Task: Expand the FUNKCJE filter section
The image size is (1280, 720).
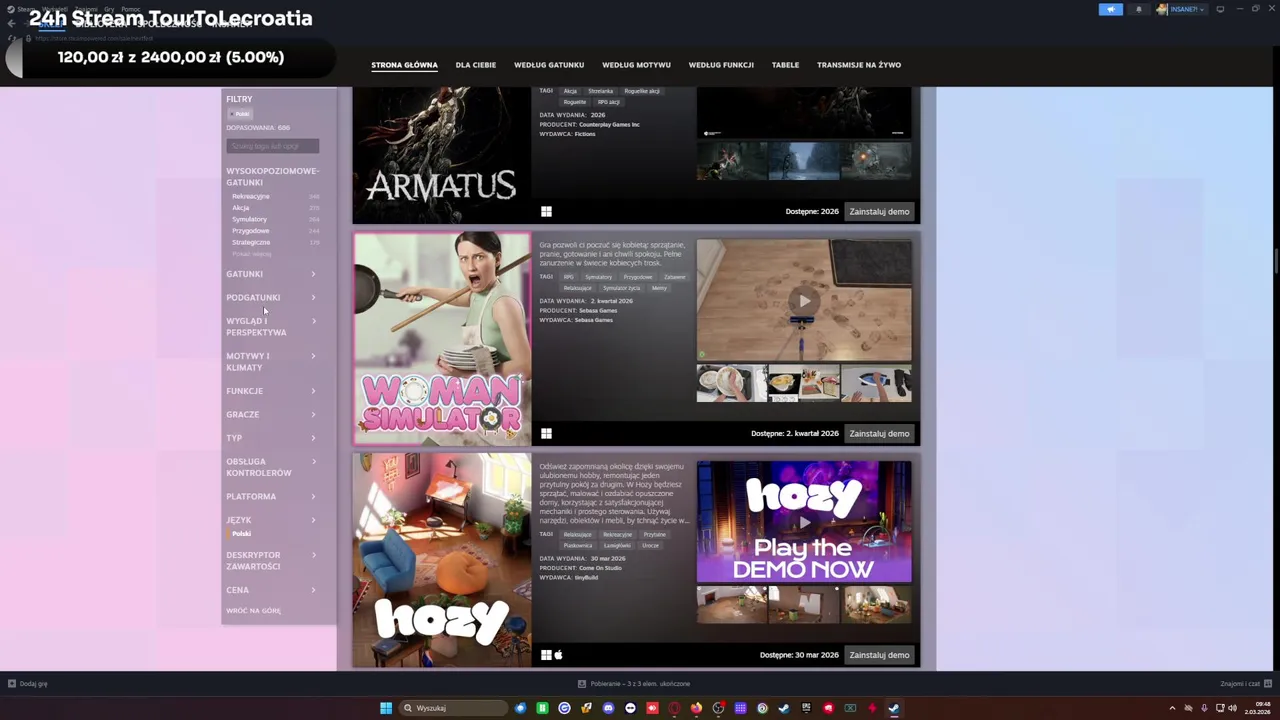Action: [271, 391]
